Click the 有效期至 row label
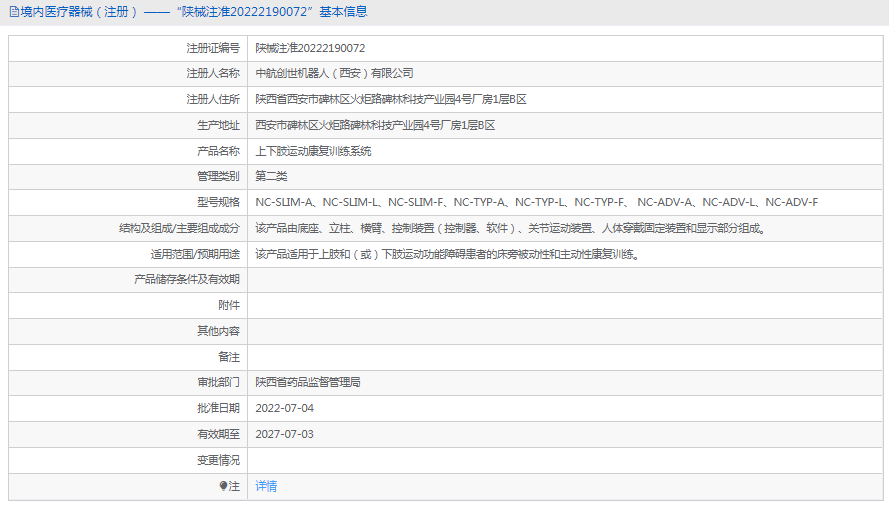The width and height of the screenshot is (889, 506). click(218, 435)
